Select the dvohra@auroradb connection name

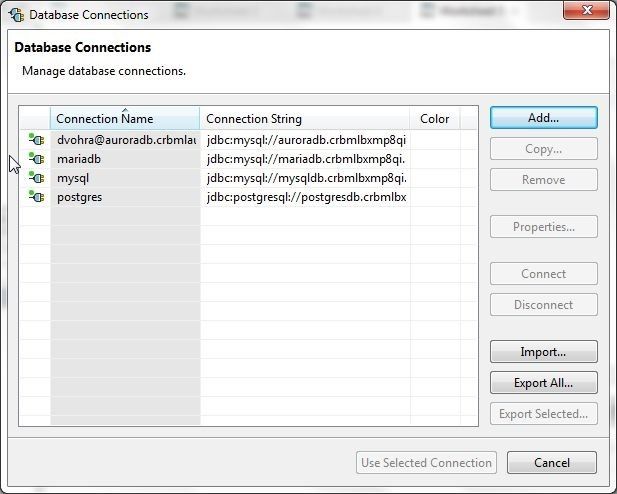pos(126,140)
